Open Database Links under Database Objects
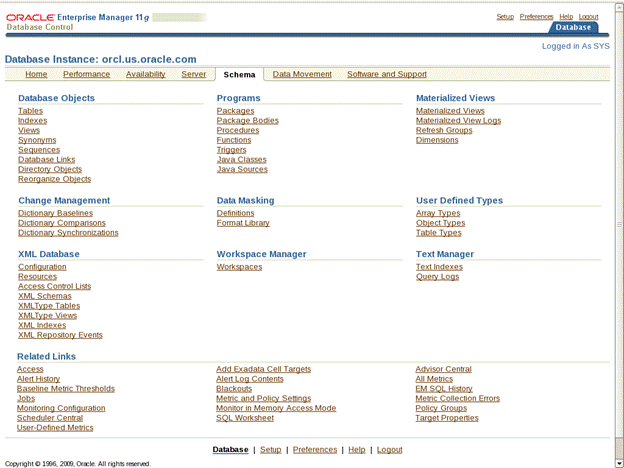Screen dimensions: 624x468 click(x=46, y=160)
